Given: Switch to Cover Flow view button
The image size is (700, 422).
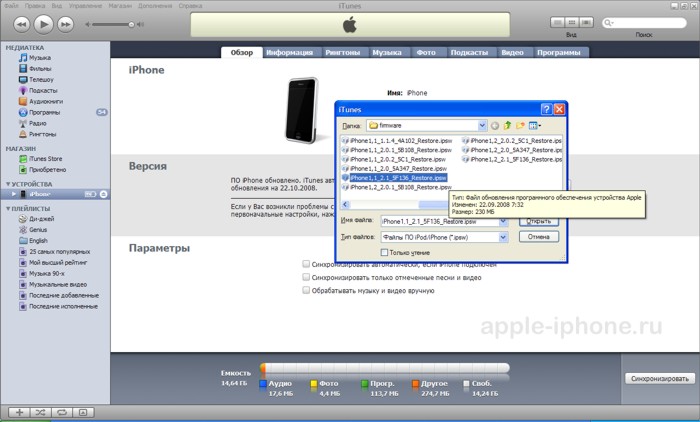Looking at the screenshot, I should pyautogui.click(x=586, y=22).
